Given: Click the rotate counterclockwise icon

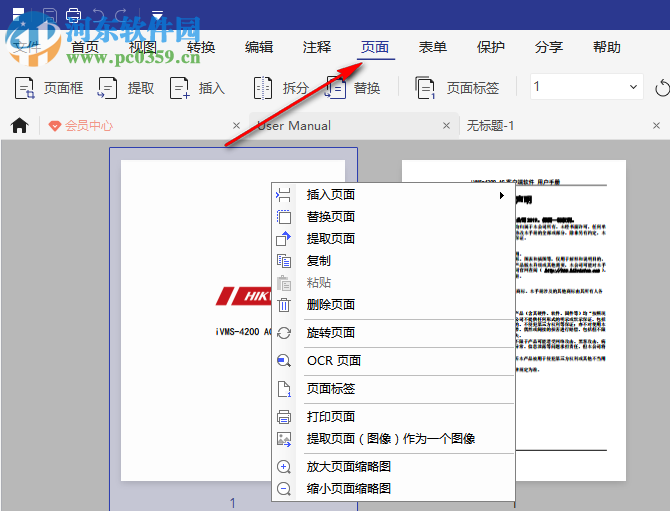Looking at the screenshot, I should pos(662,88).
